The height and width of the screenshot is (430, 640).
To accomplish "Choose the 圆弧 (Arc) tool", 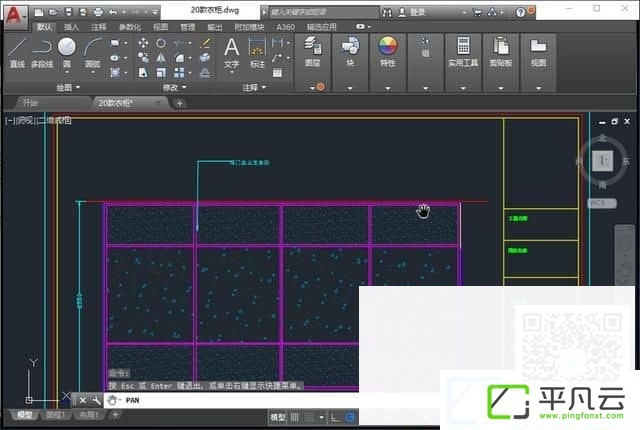I will click(92, 52).
